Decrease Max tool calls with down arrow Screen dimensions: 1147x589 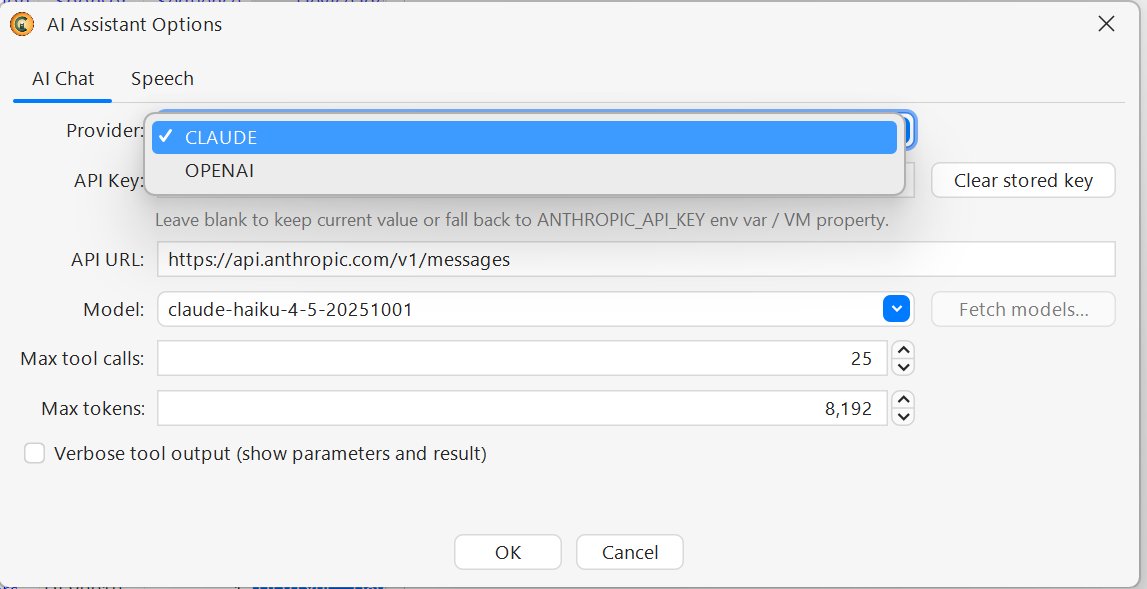tap(903, 367)
